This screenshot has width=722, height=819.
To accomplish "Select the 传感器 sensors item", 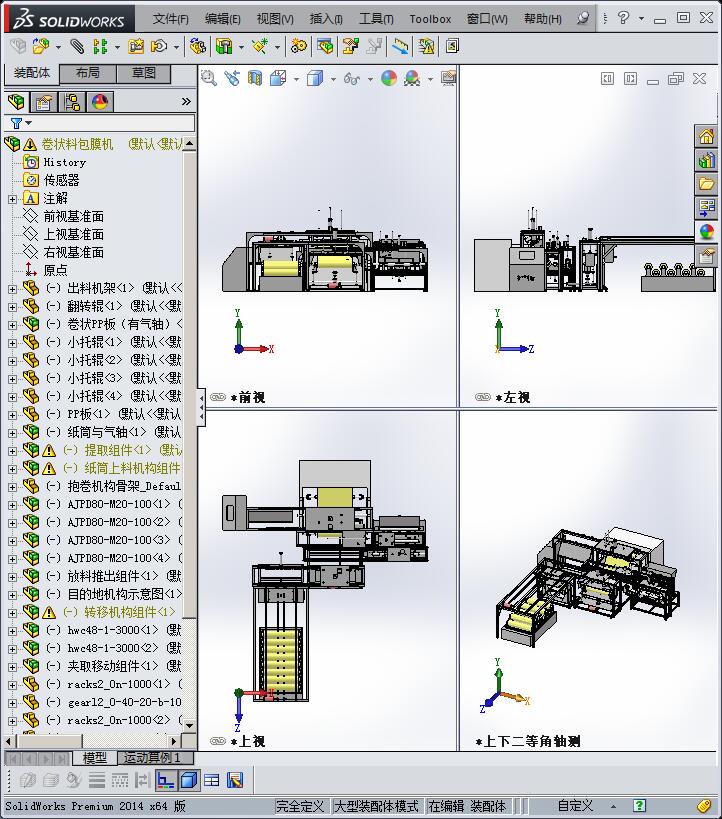I will pyautogui.click(x=51, y=181).
